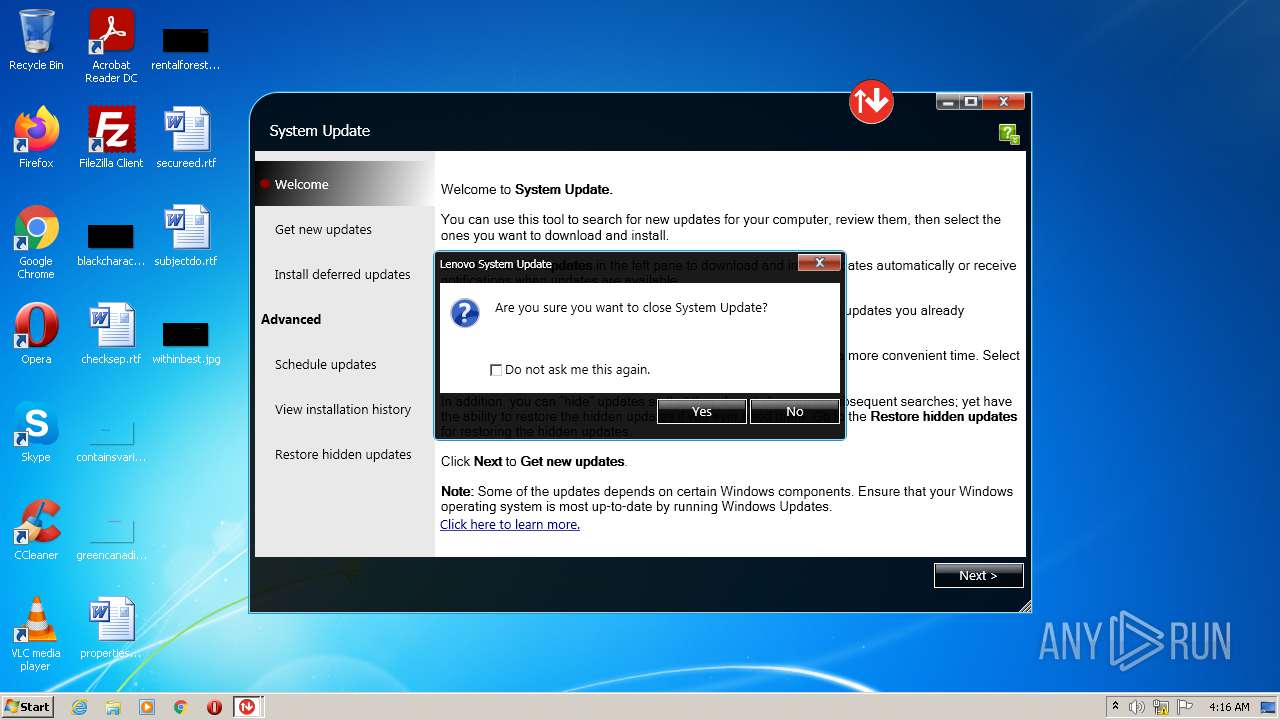
Task: Open the green help icon in System Update
Action: 1009,134
